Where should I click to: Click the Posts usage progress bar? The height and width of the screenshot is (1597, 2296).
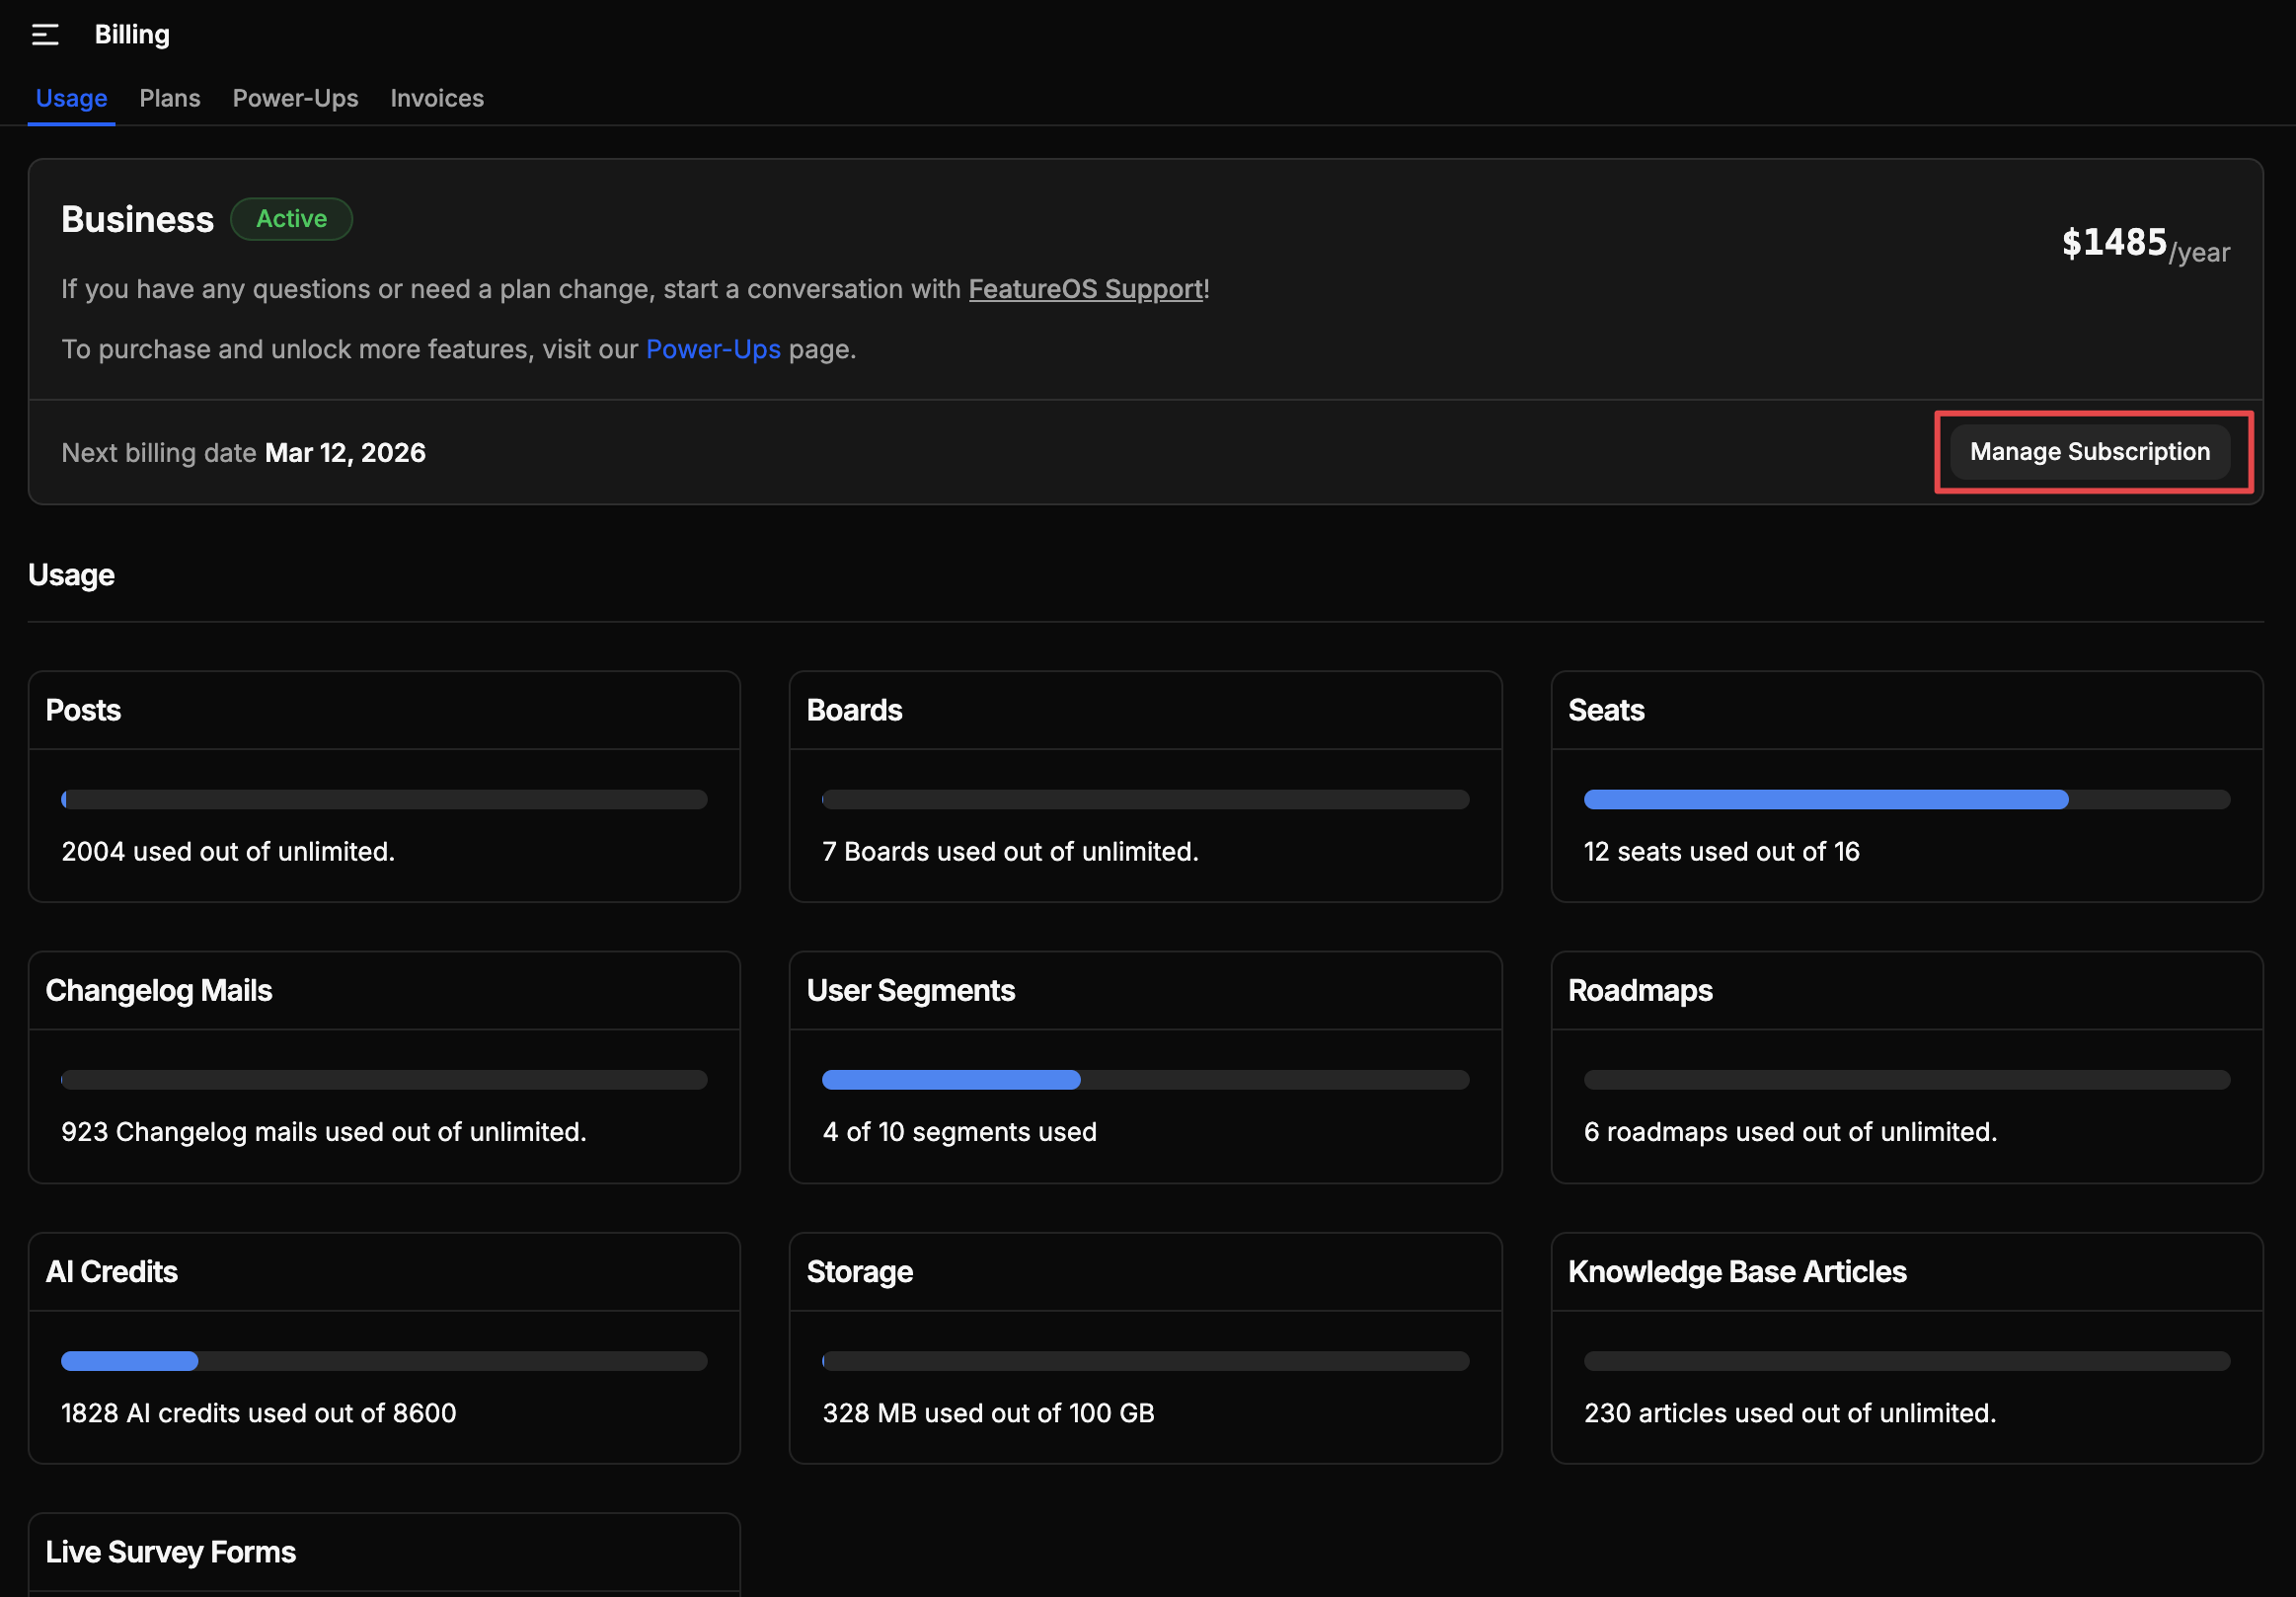(x=383, y=799)
